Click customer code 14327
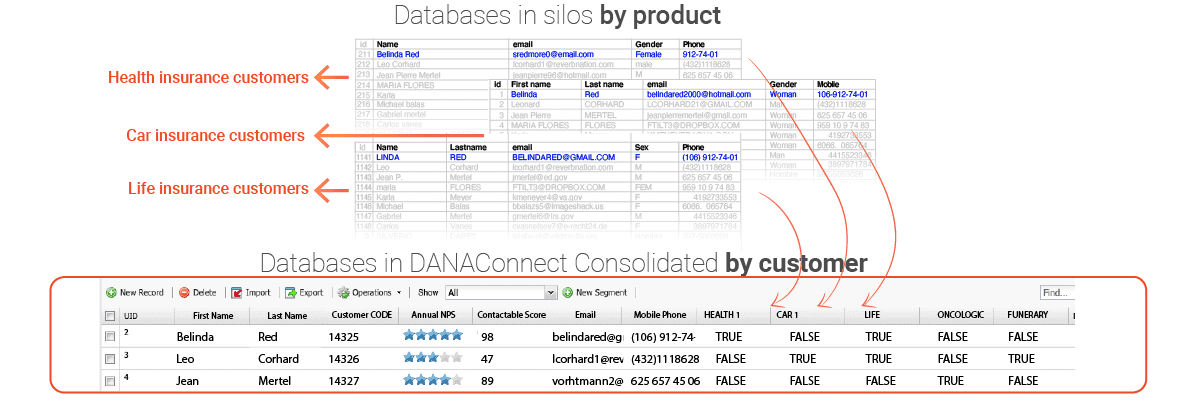1201x401 pixels. [x=345, y=381]
